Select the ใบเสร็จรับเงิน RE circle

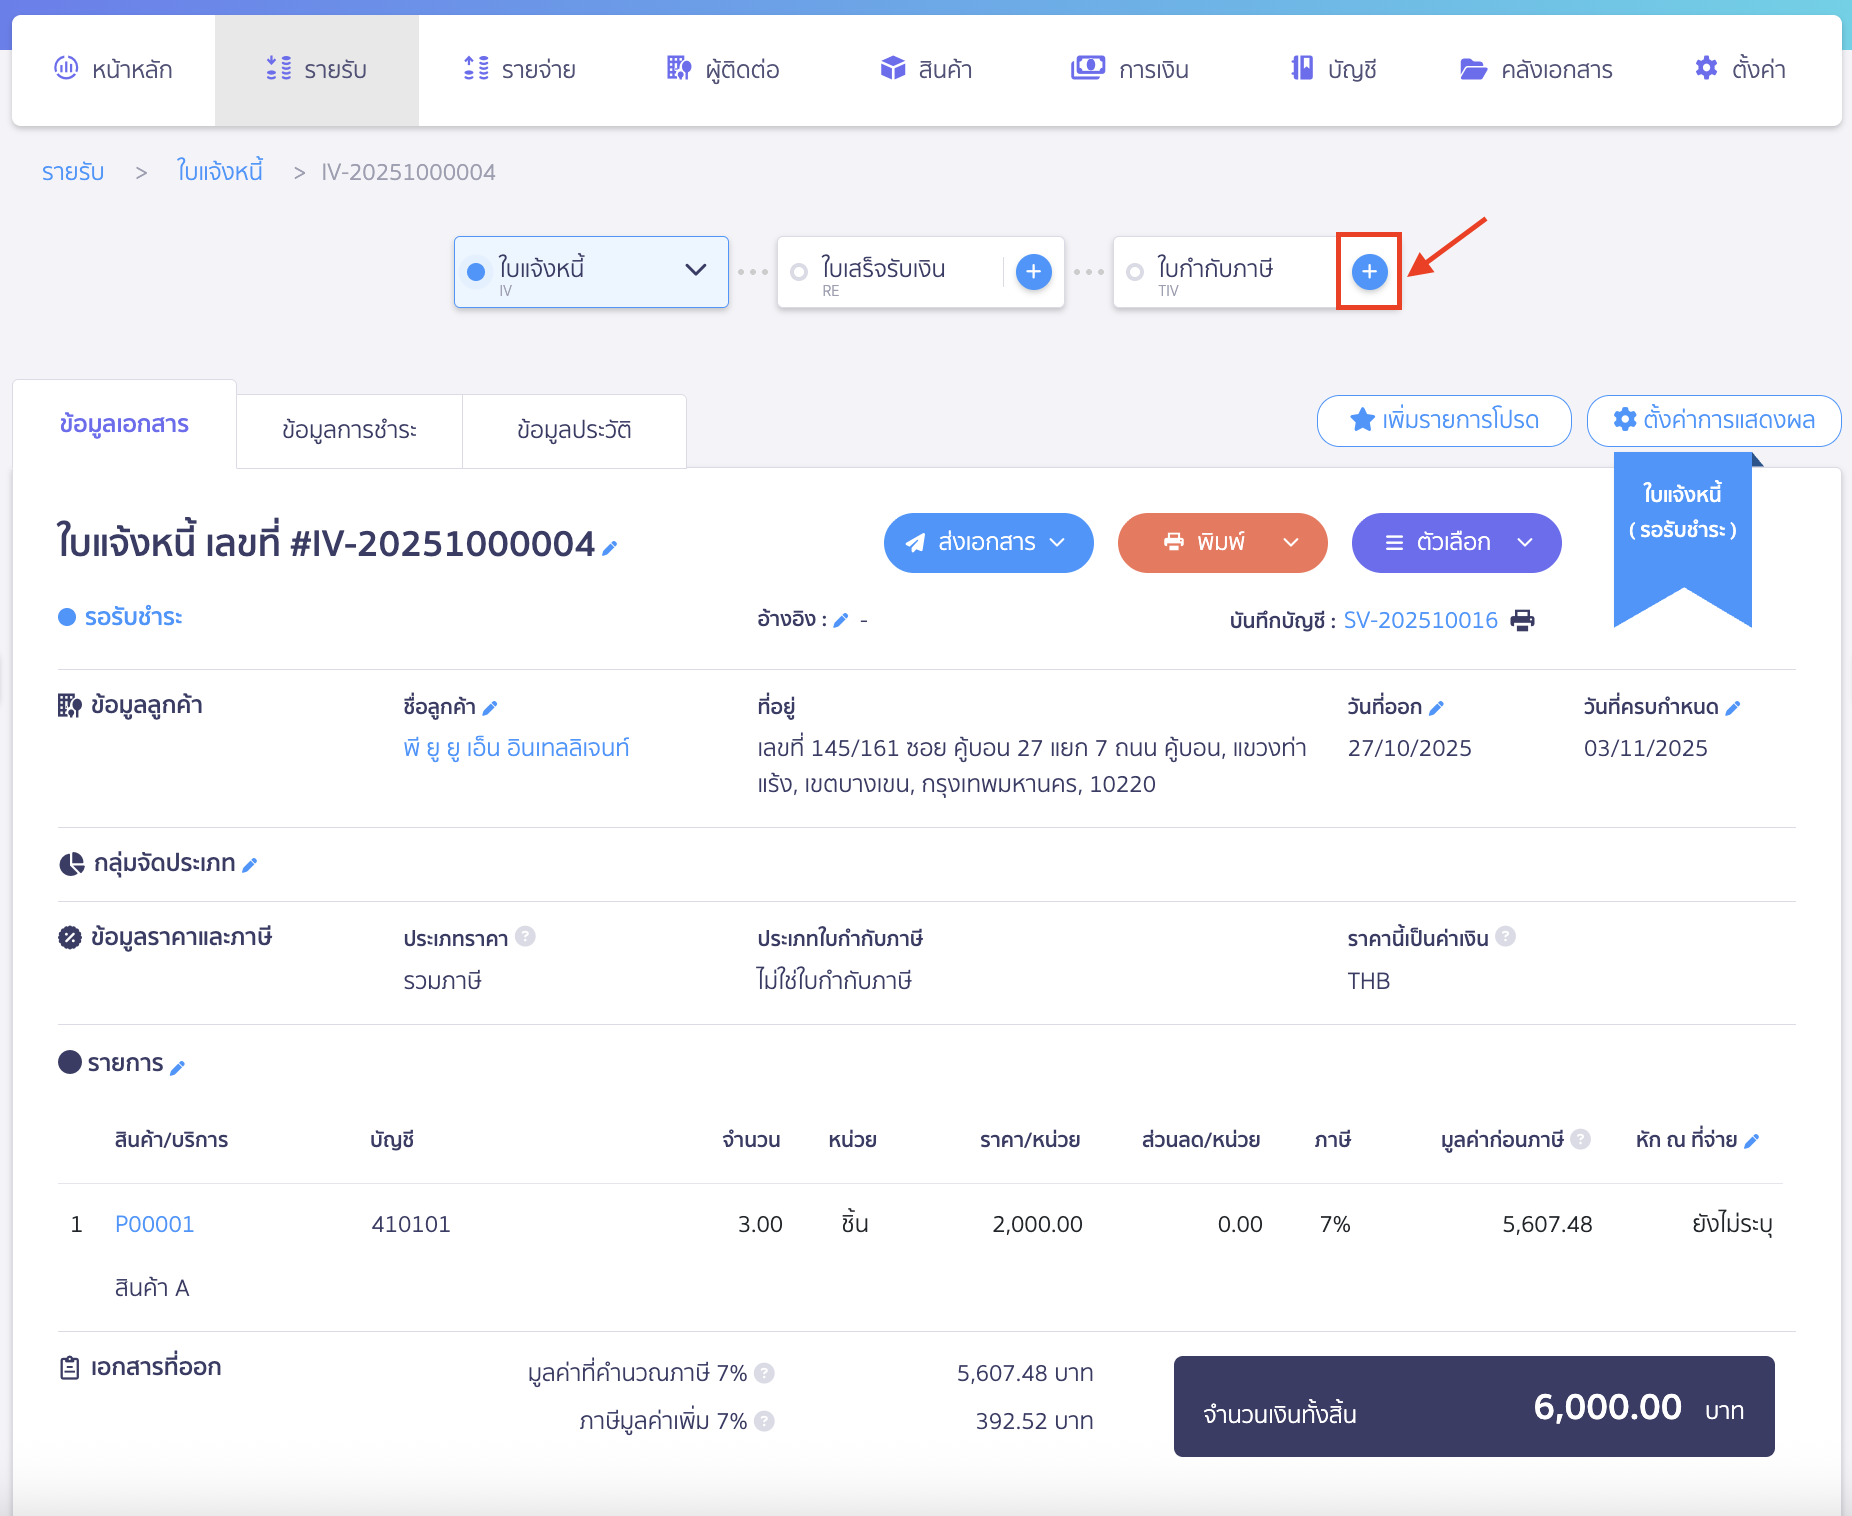click(x=797, y=271)
